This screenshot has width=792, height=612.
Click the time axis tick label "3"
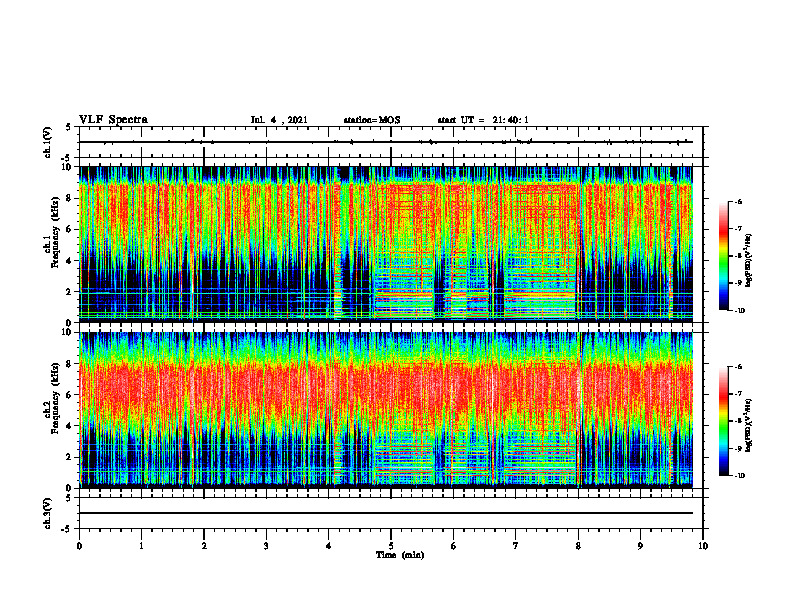266,546
